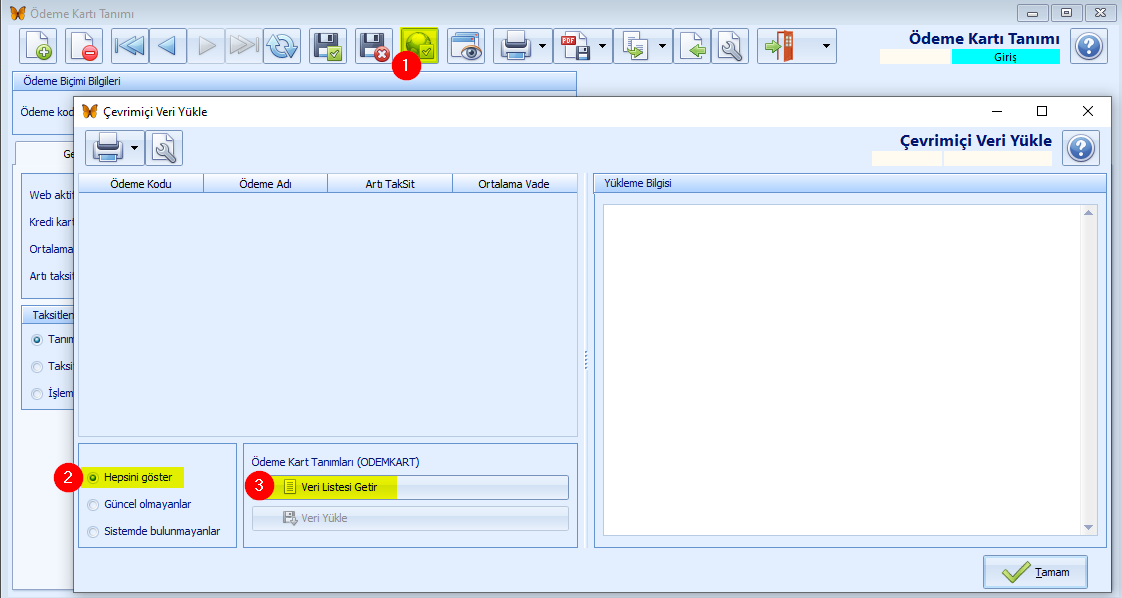Cancel save with red X floppy icon
Image resolution: width=1122 pixels, height=598 pixels.
374,46
